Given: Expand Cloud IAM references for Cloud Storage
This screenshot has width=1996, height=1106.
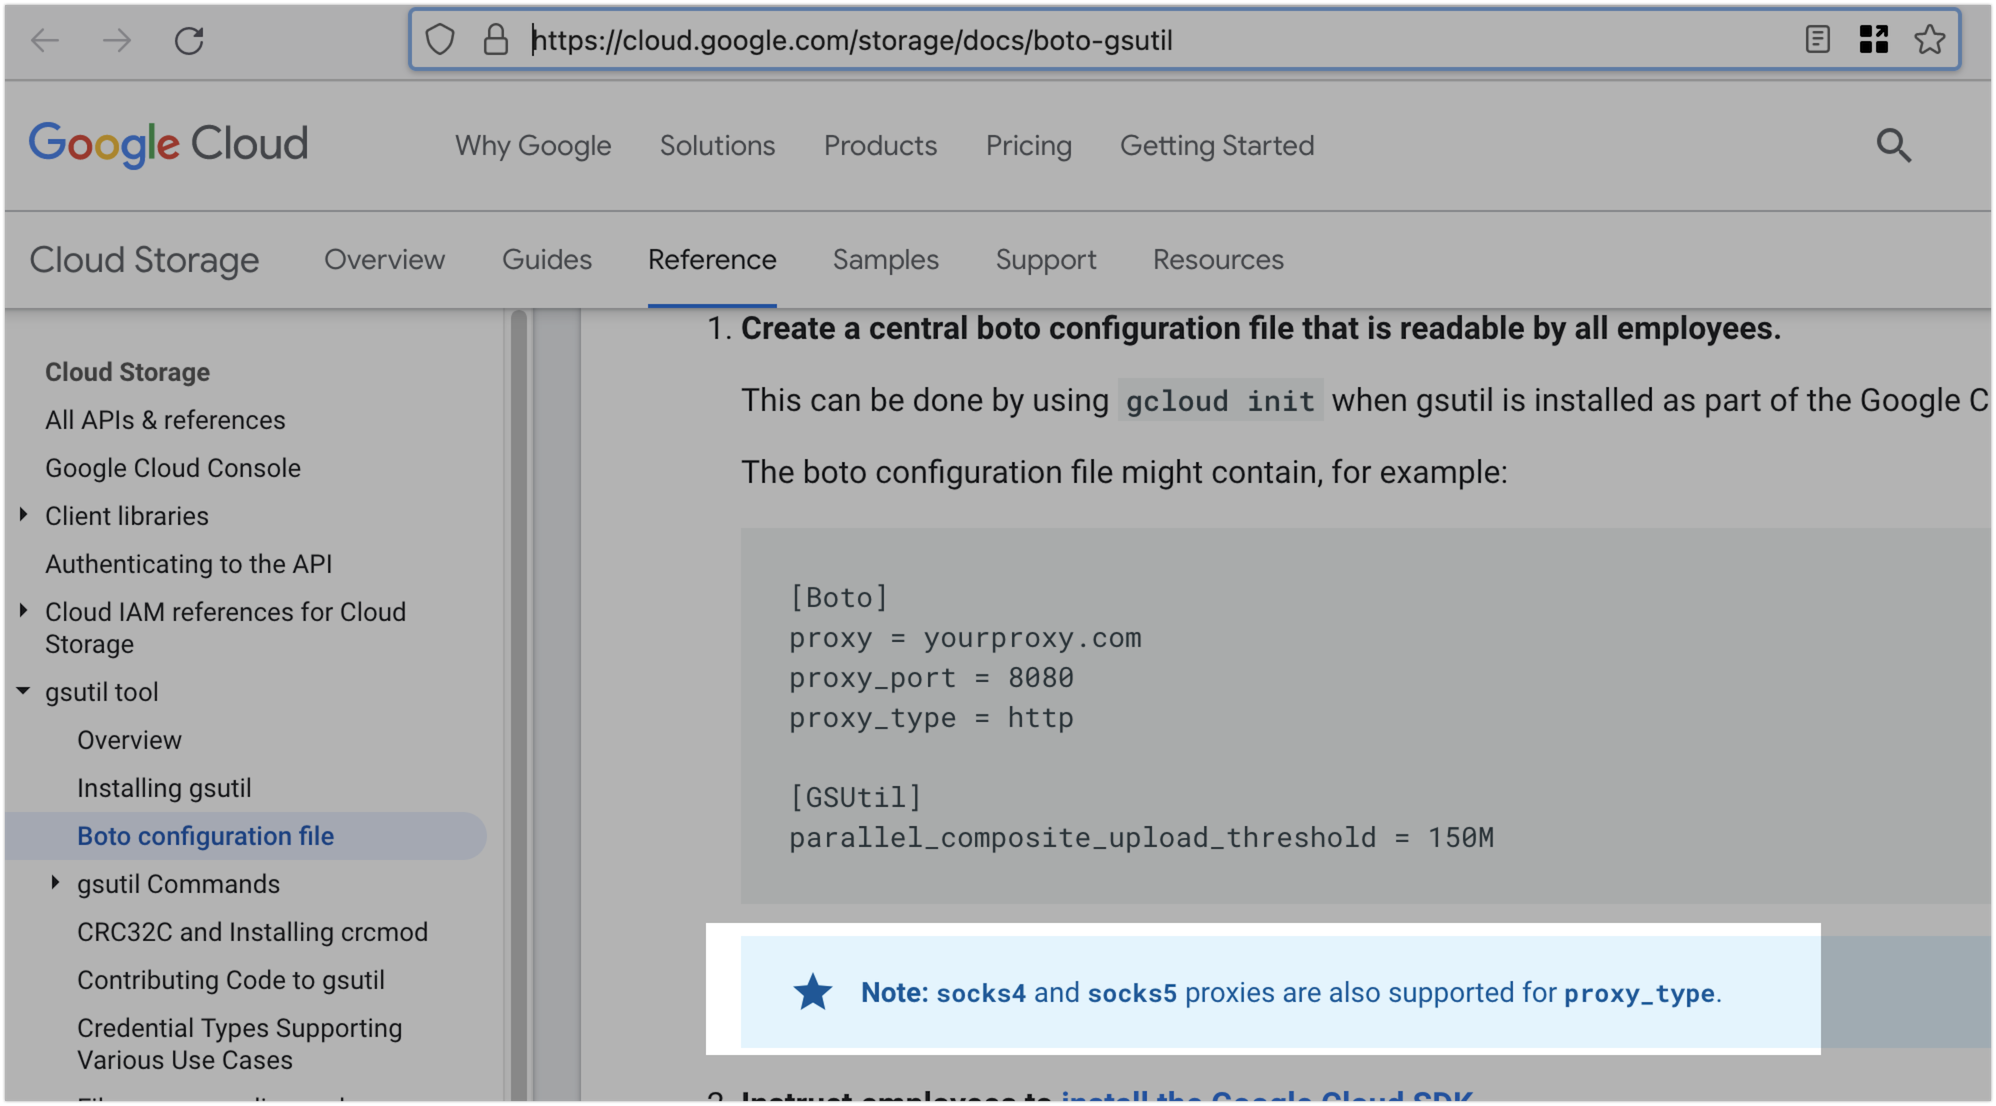Looking at the screenshot, I should coord(24,611).
